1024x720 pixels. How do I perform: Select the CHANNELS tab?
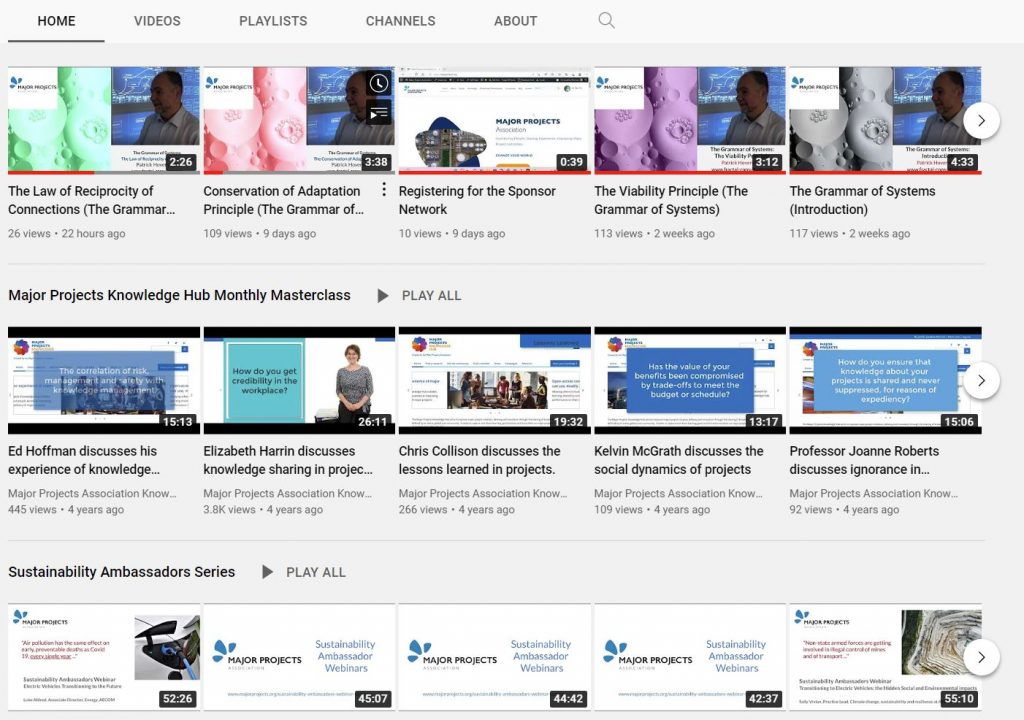(x=400, y=21)
